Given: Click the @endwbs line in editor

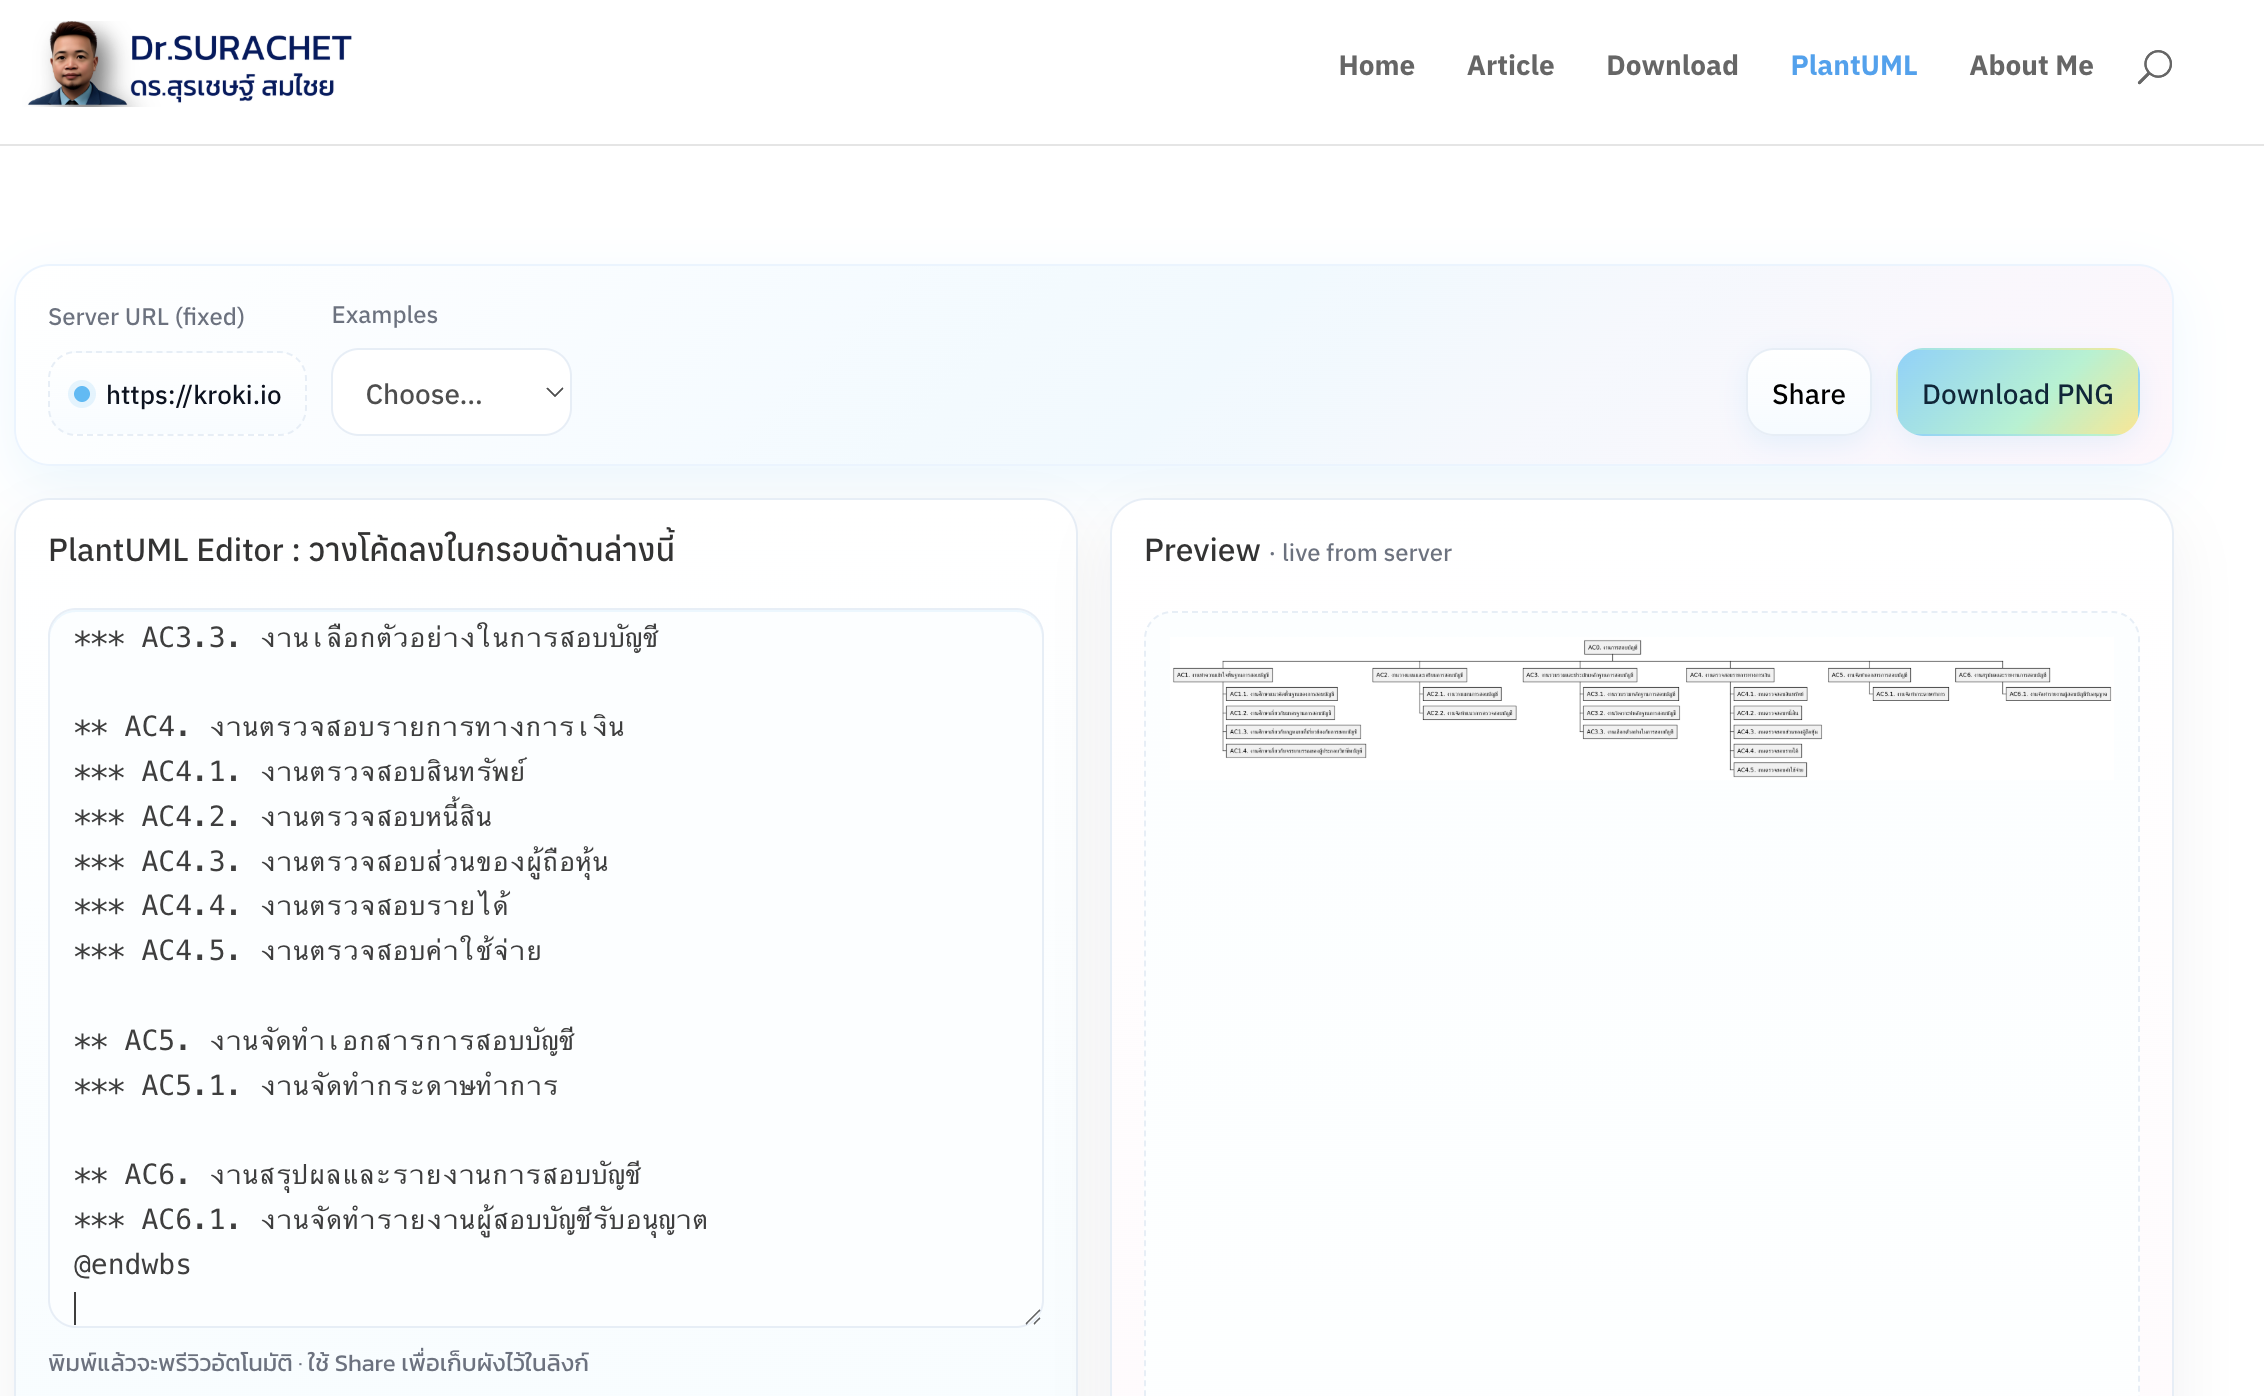Looking at the screenshot, I should click(132, 1265).
